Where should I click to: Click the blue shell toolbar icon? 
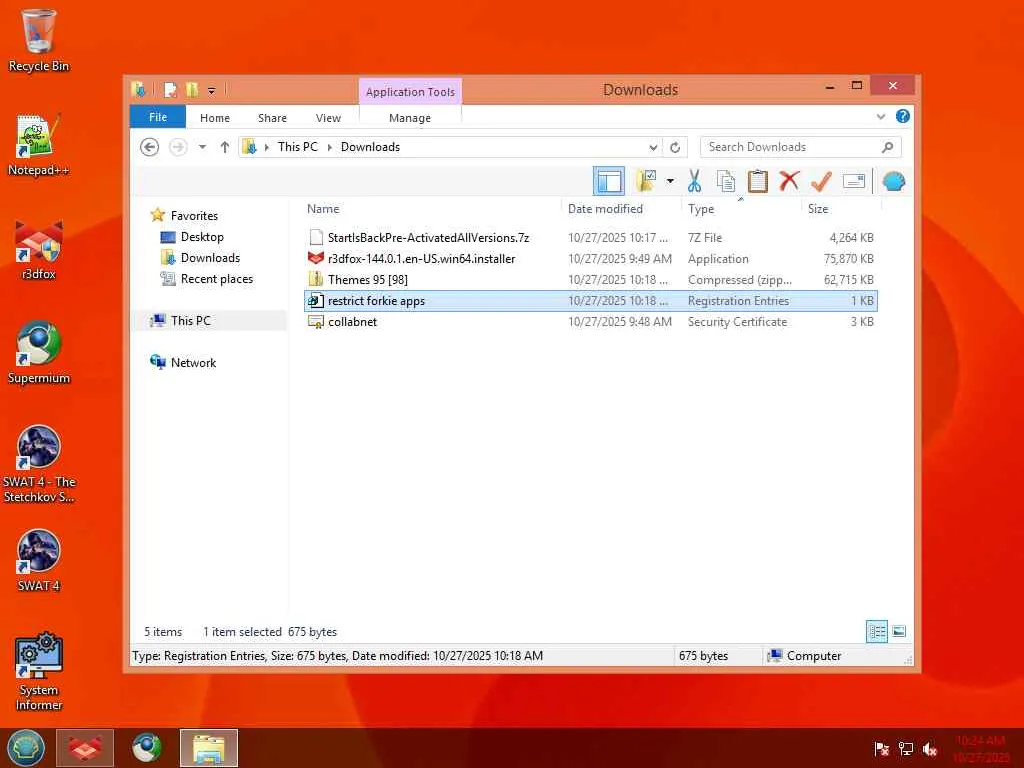point(893,181)
